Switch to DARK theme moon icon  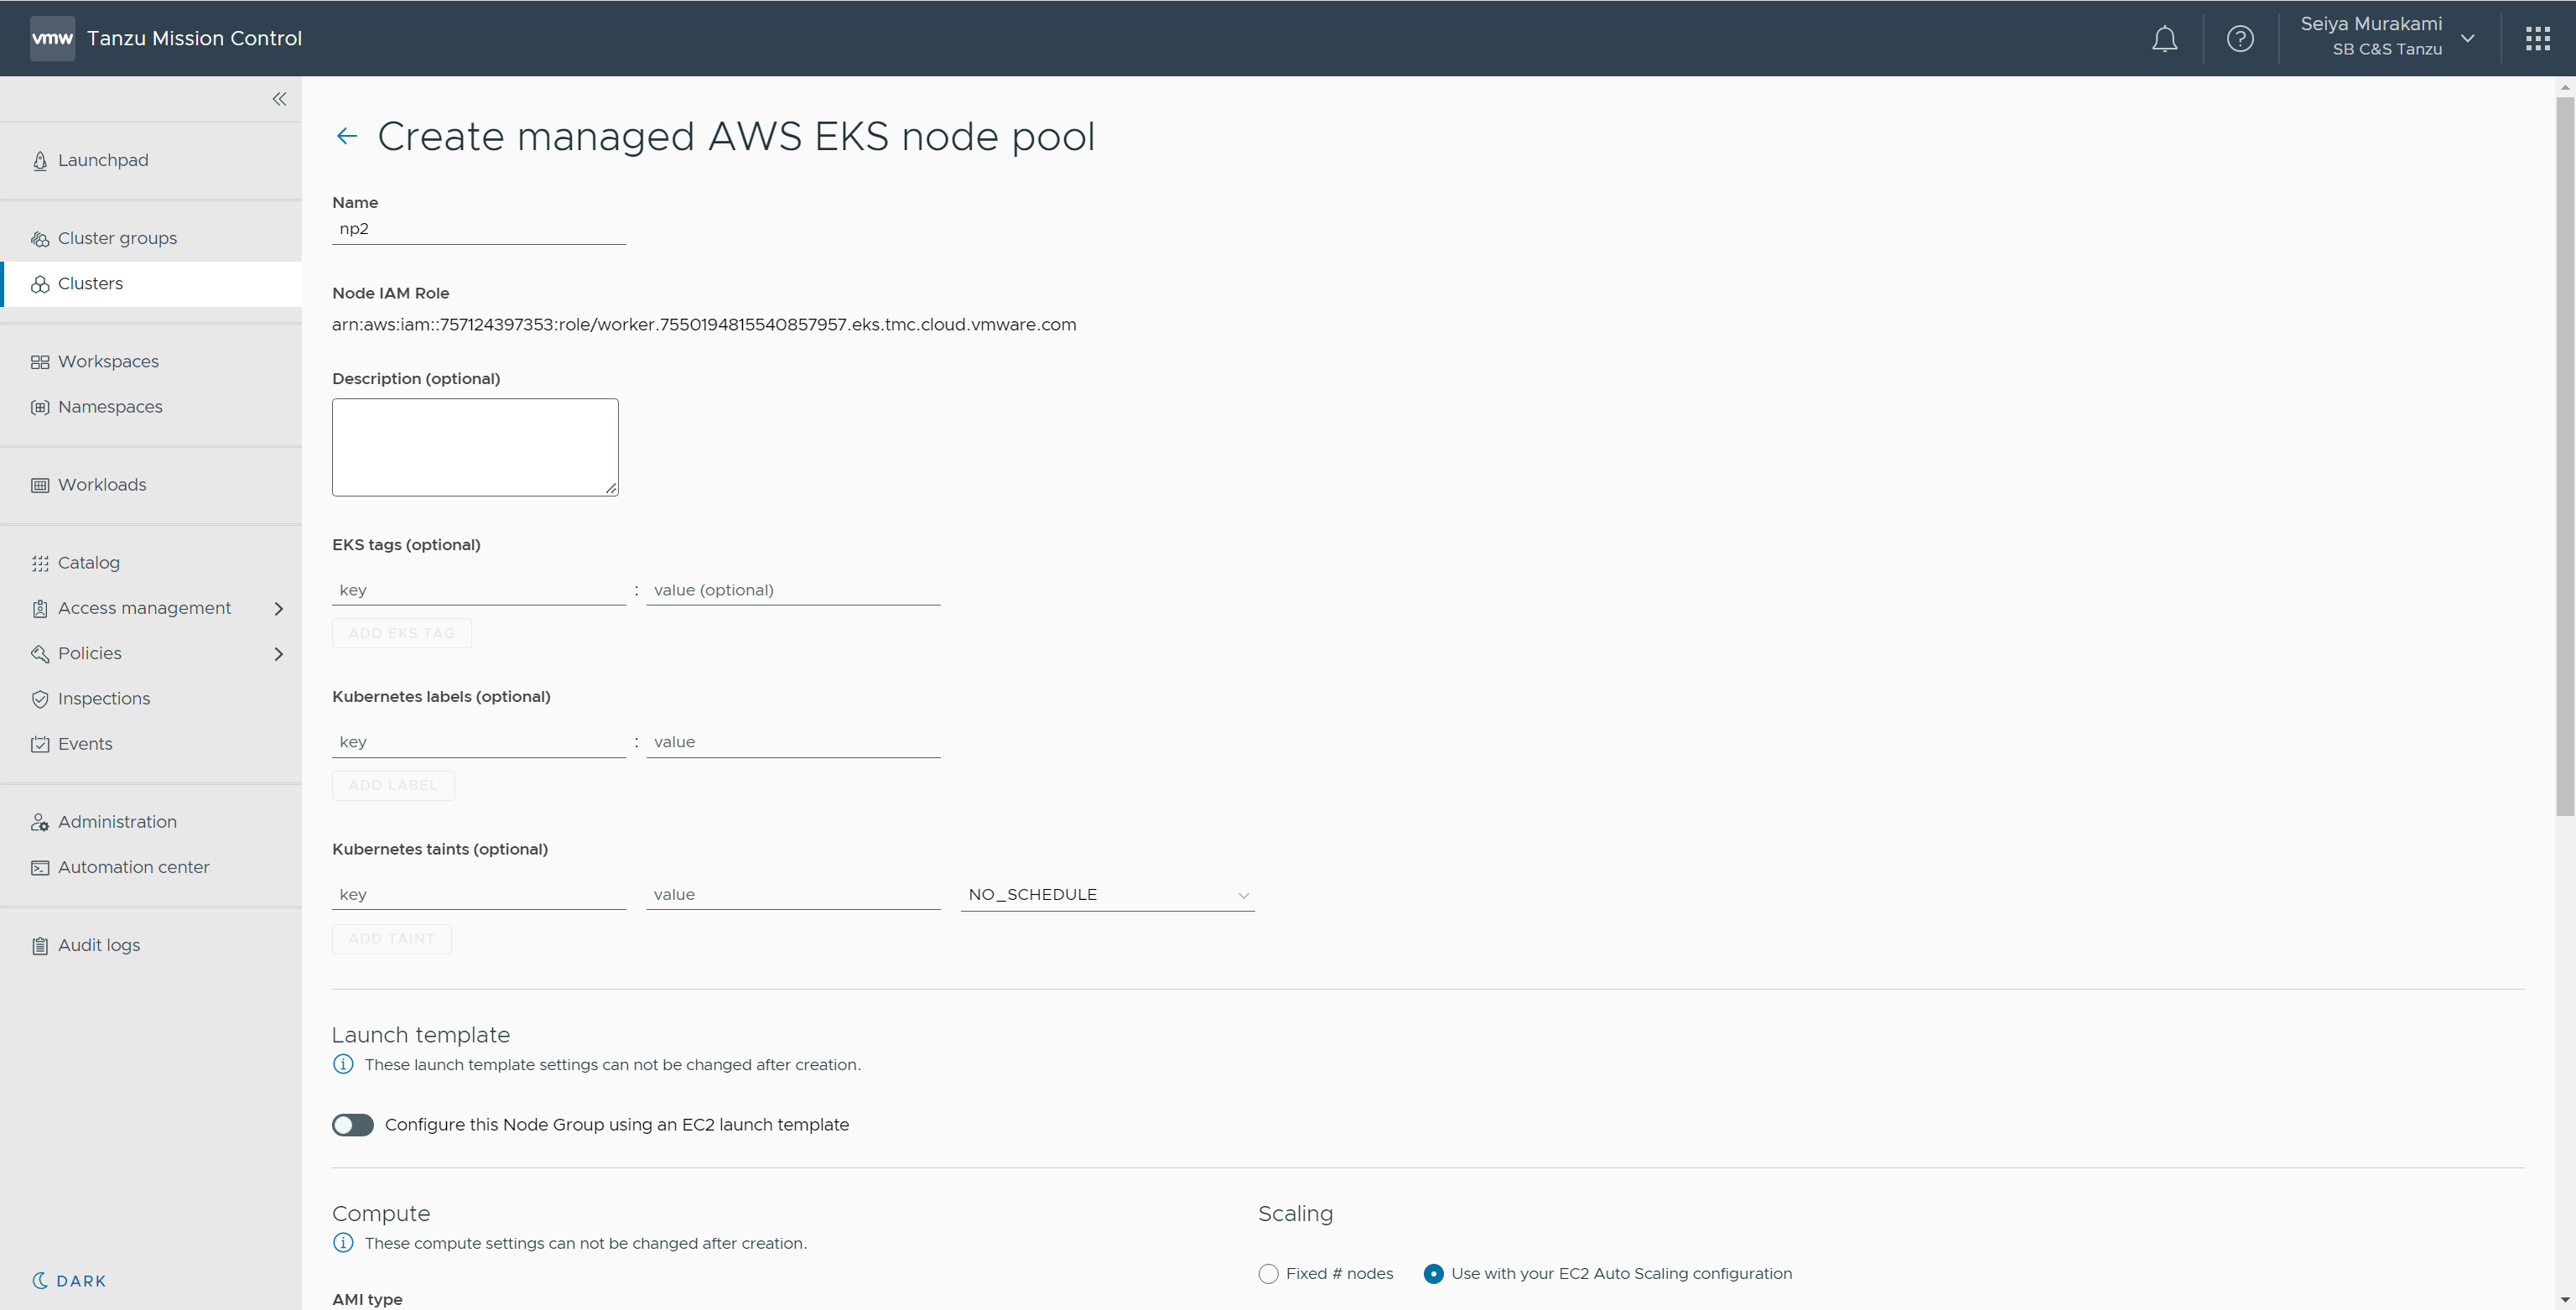[40, 1280]
